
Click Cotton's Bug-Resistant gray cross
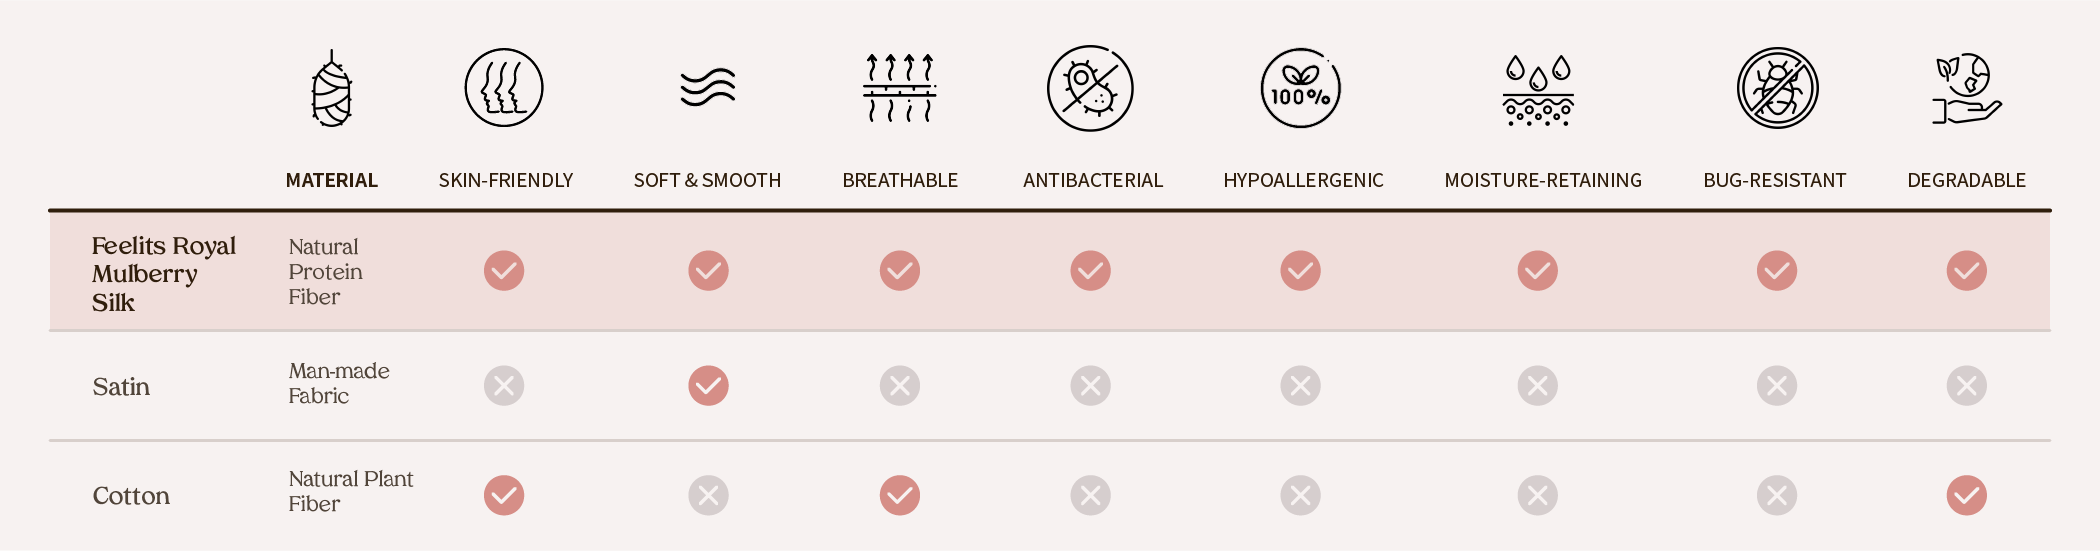coord(1777,495)
